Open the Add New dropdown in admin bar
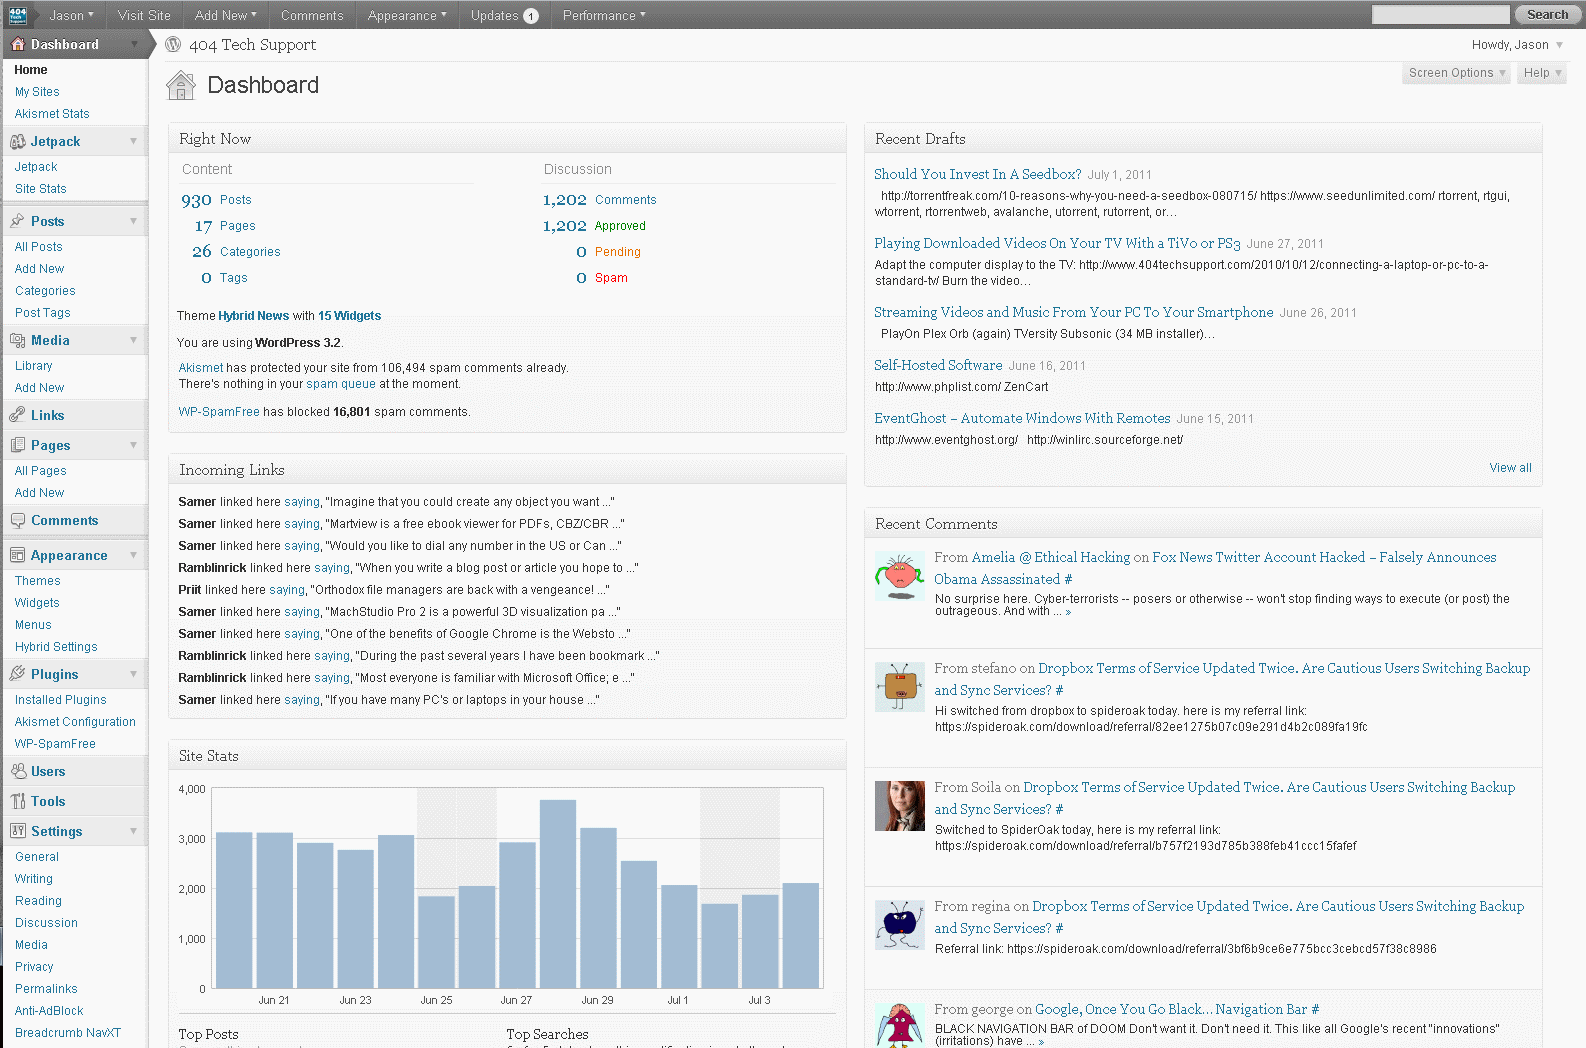This screenshot has width=1586, height=1048. pos(226,15)
